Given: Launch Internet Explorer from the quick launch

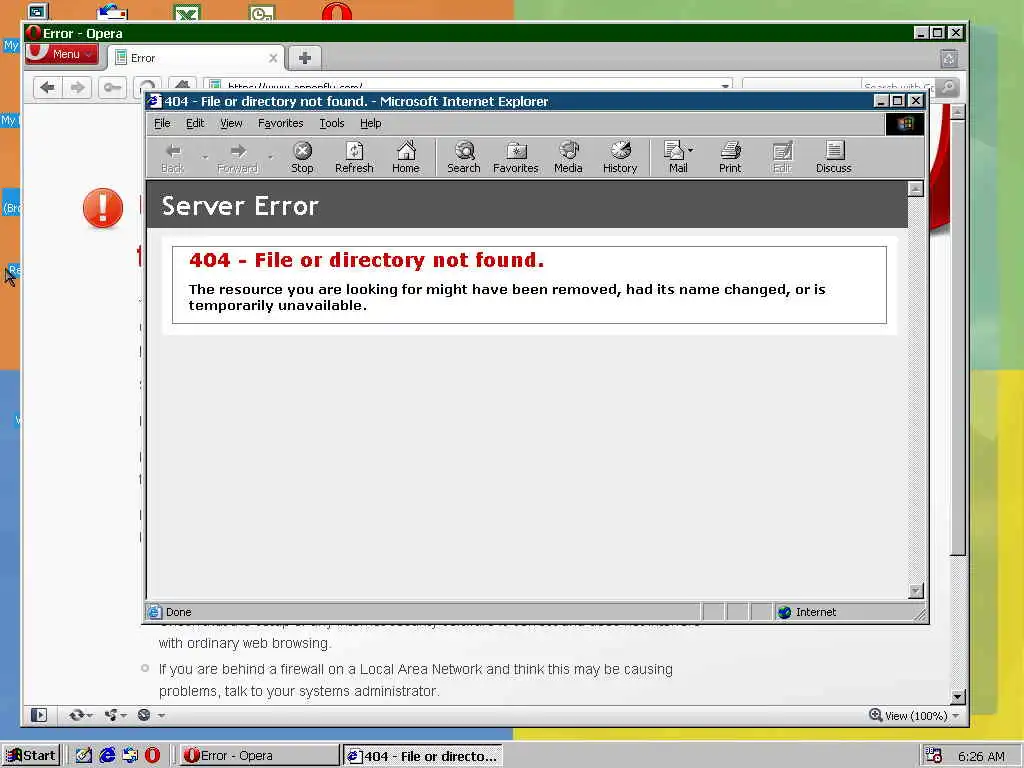Looking at the screenshot, I should point(107,756).
